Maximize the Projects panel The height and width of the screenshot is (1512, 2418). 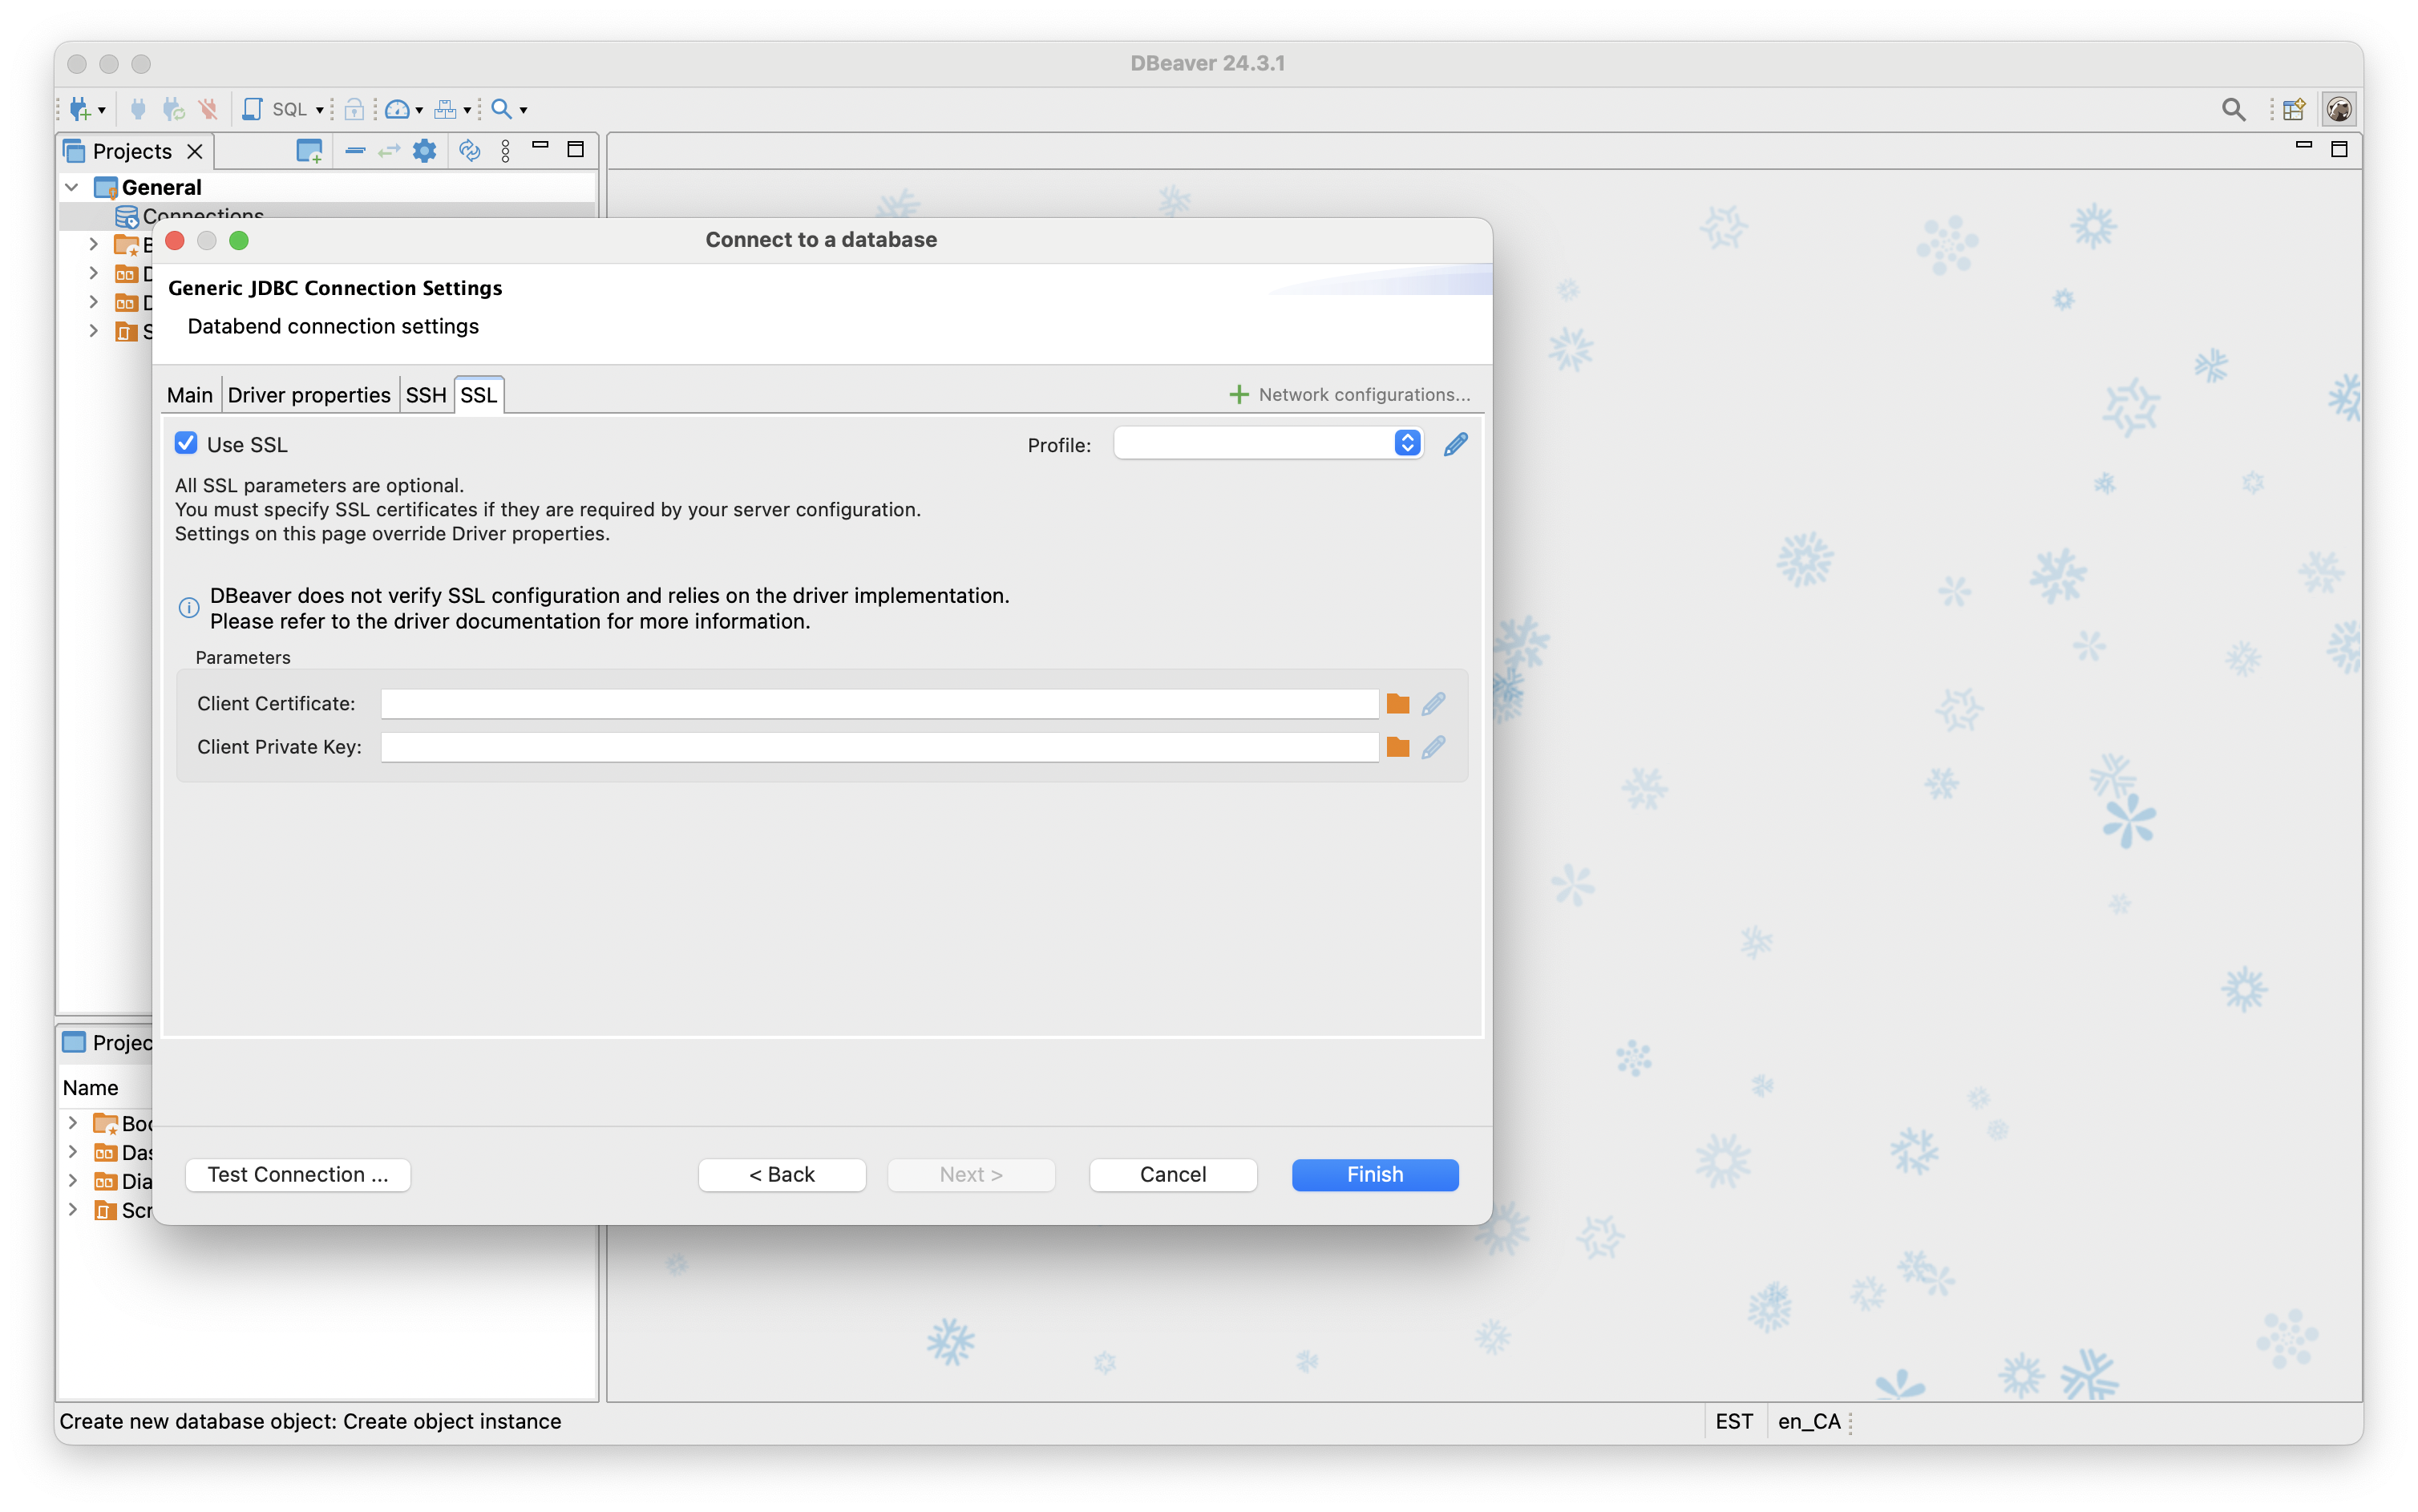(x=576, y=149)
